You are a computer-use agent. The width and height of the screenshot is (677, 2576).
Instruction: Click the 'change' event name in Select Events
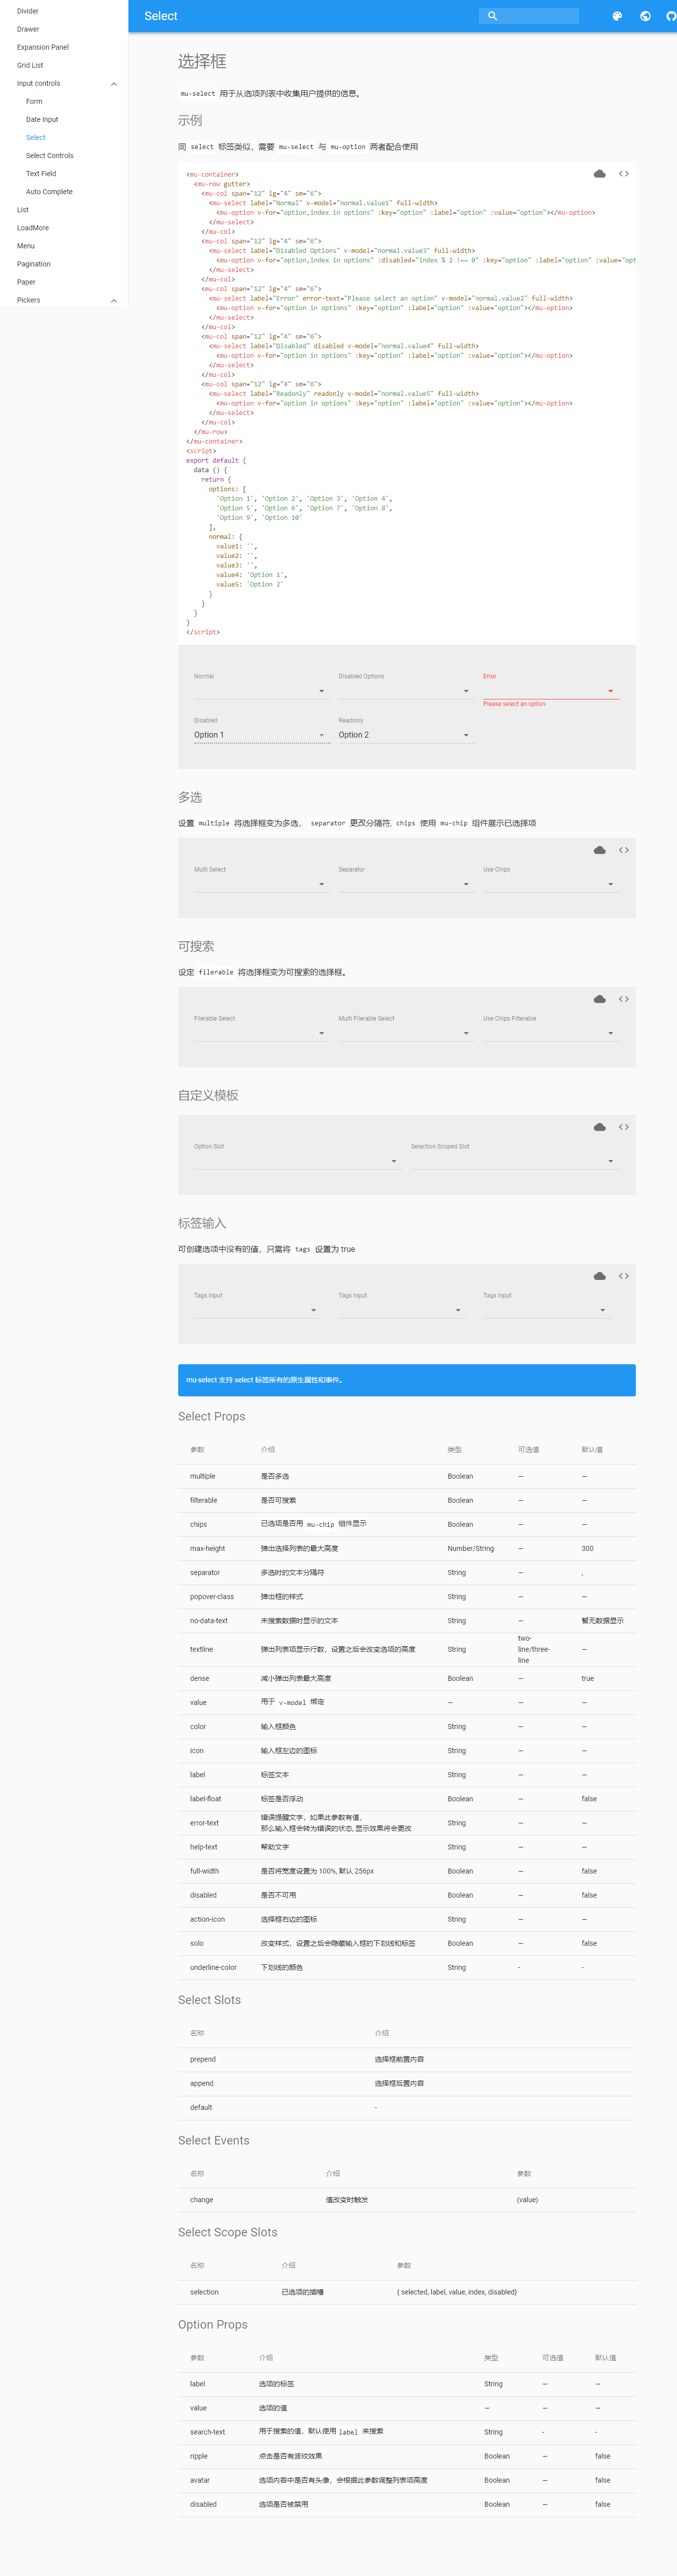point(202,2199)
